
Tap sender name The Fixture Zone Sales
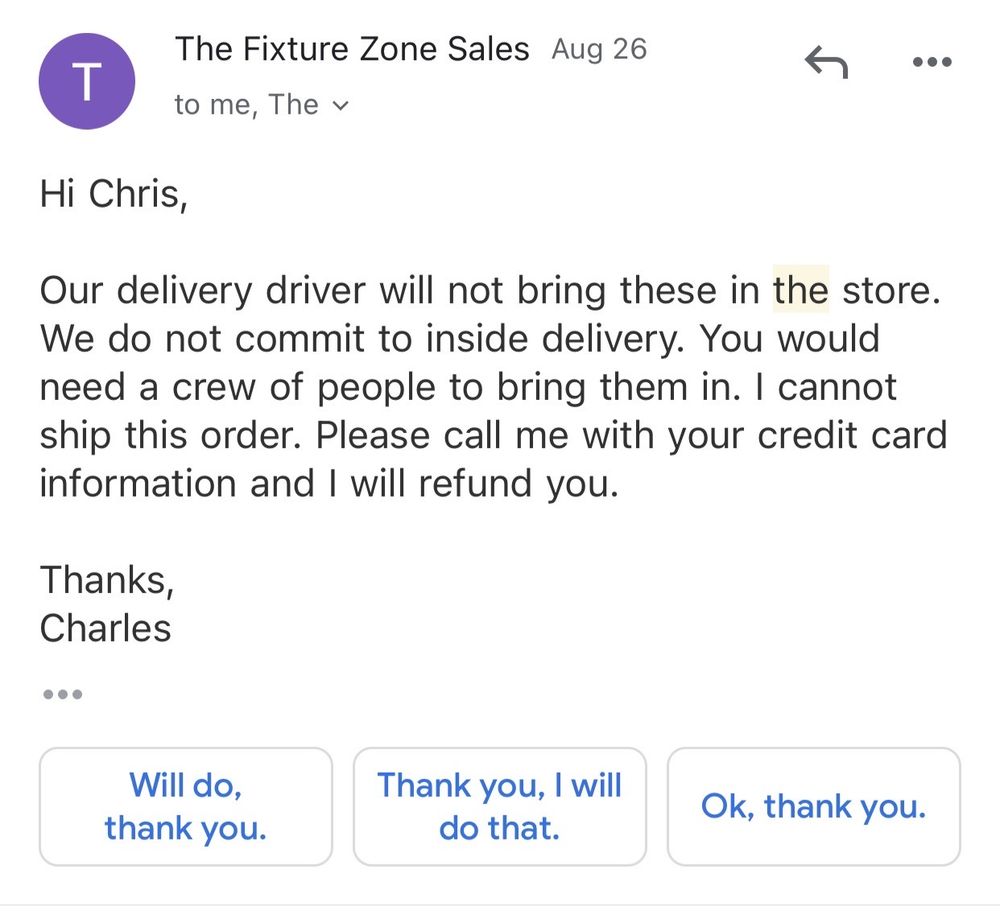point(352,49)
